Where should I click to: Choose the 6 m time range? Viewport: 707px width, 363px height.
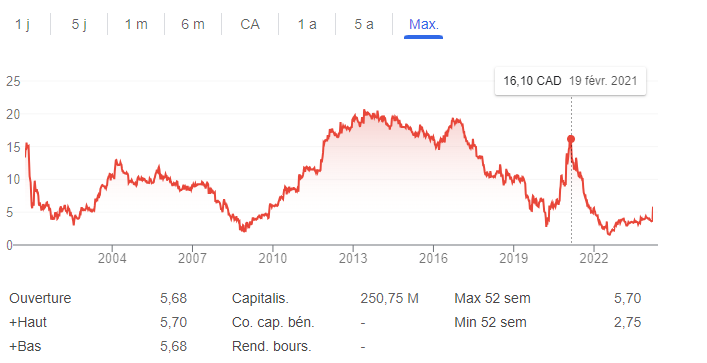[x=193, y=24]
